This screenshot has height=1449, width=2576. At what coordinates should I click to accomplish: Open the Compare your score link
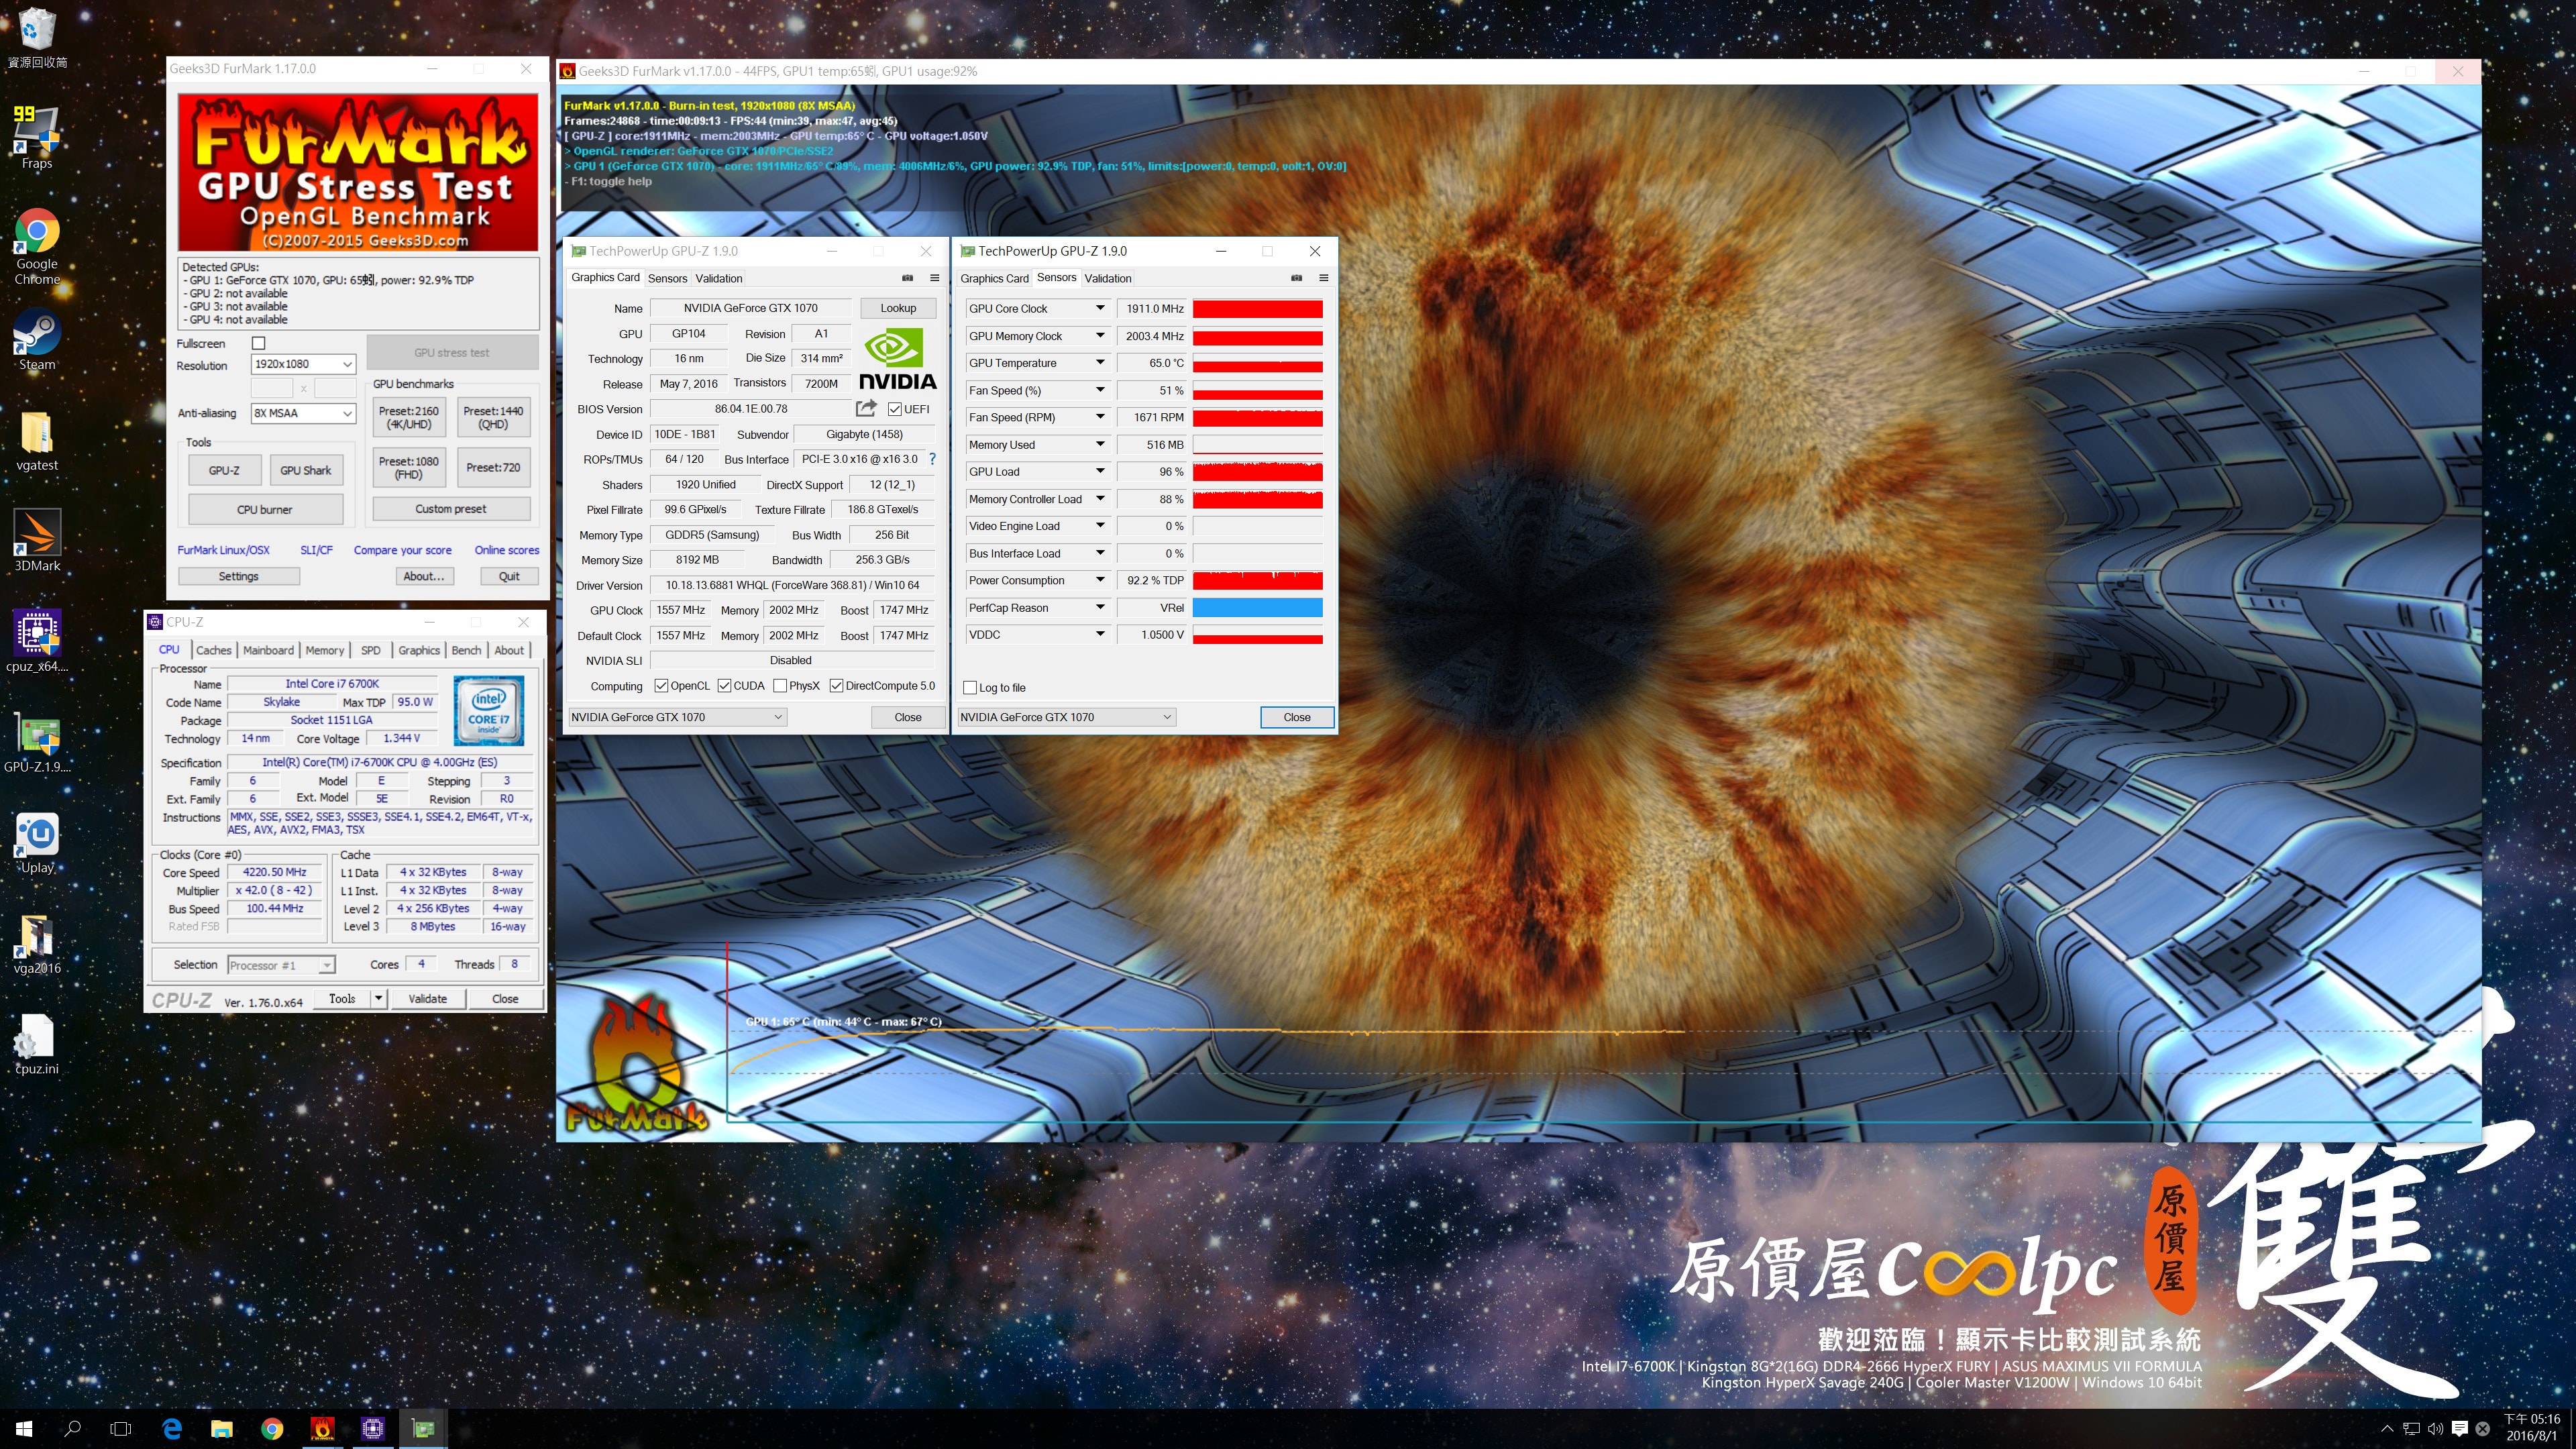pos(402,550)
